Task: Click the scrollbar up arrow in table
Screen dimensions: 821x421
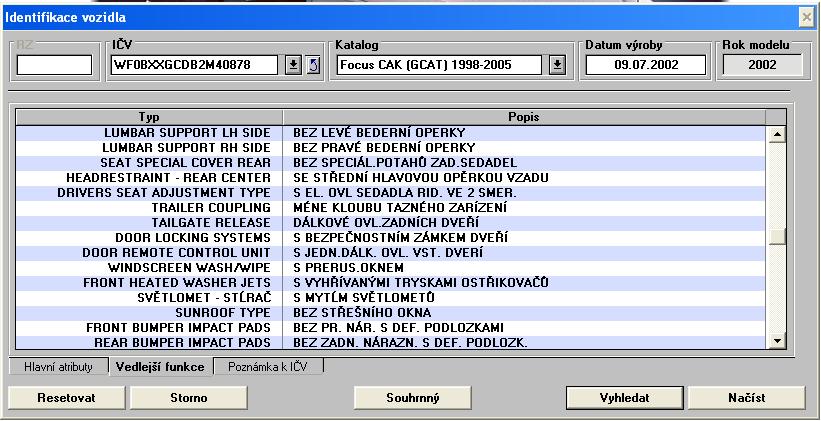Action: pyautogui.click(x=776, y=133)
